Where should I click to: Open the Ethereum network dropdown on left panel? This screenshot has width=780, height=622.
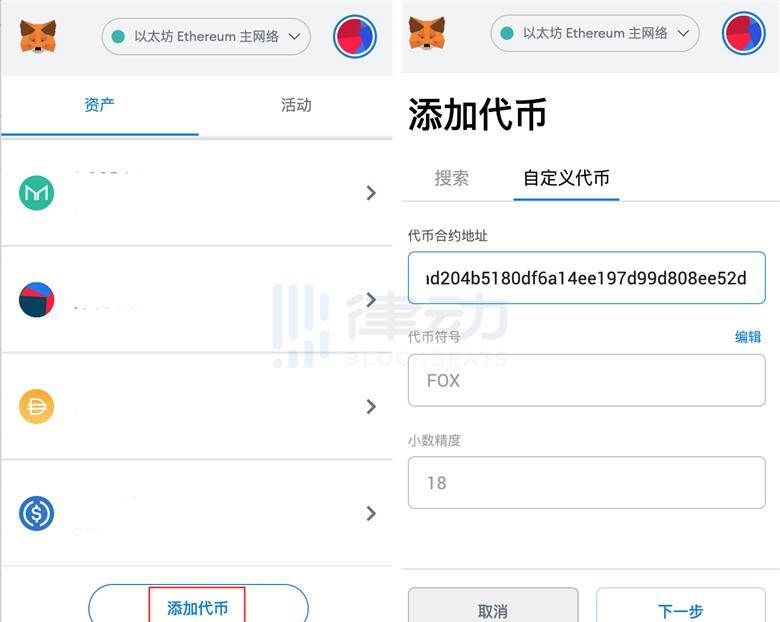point(206,36)
